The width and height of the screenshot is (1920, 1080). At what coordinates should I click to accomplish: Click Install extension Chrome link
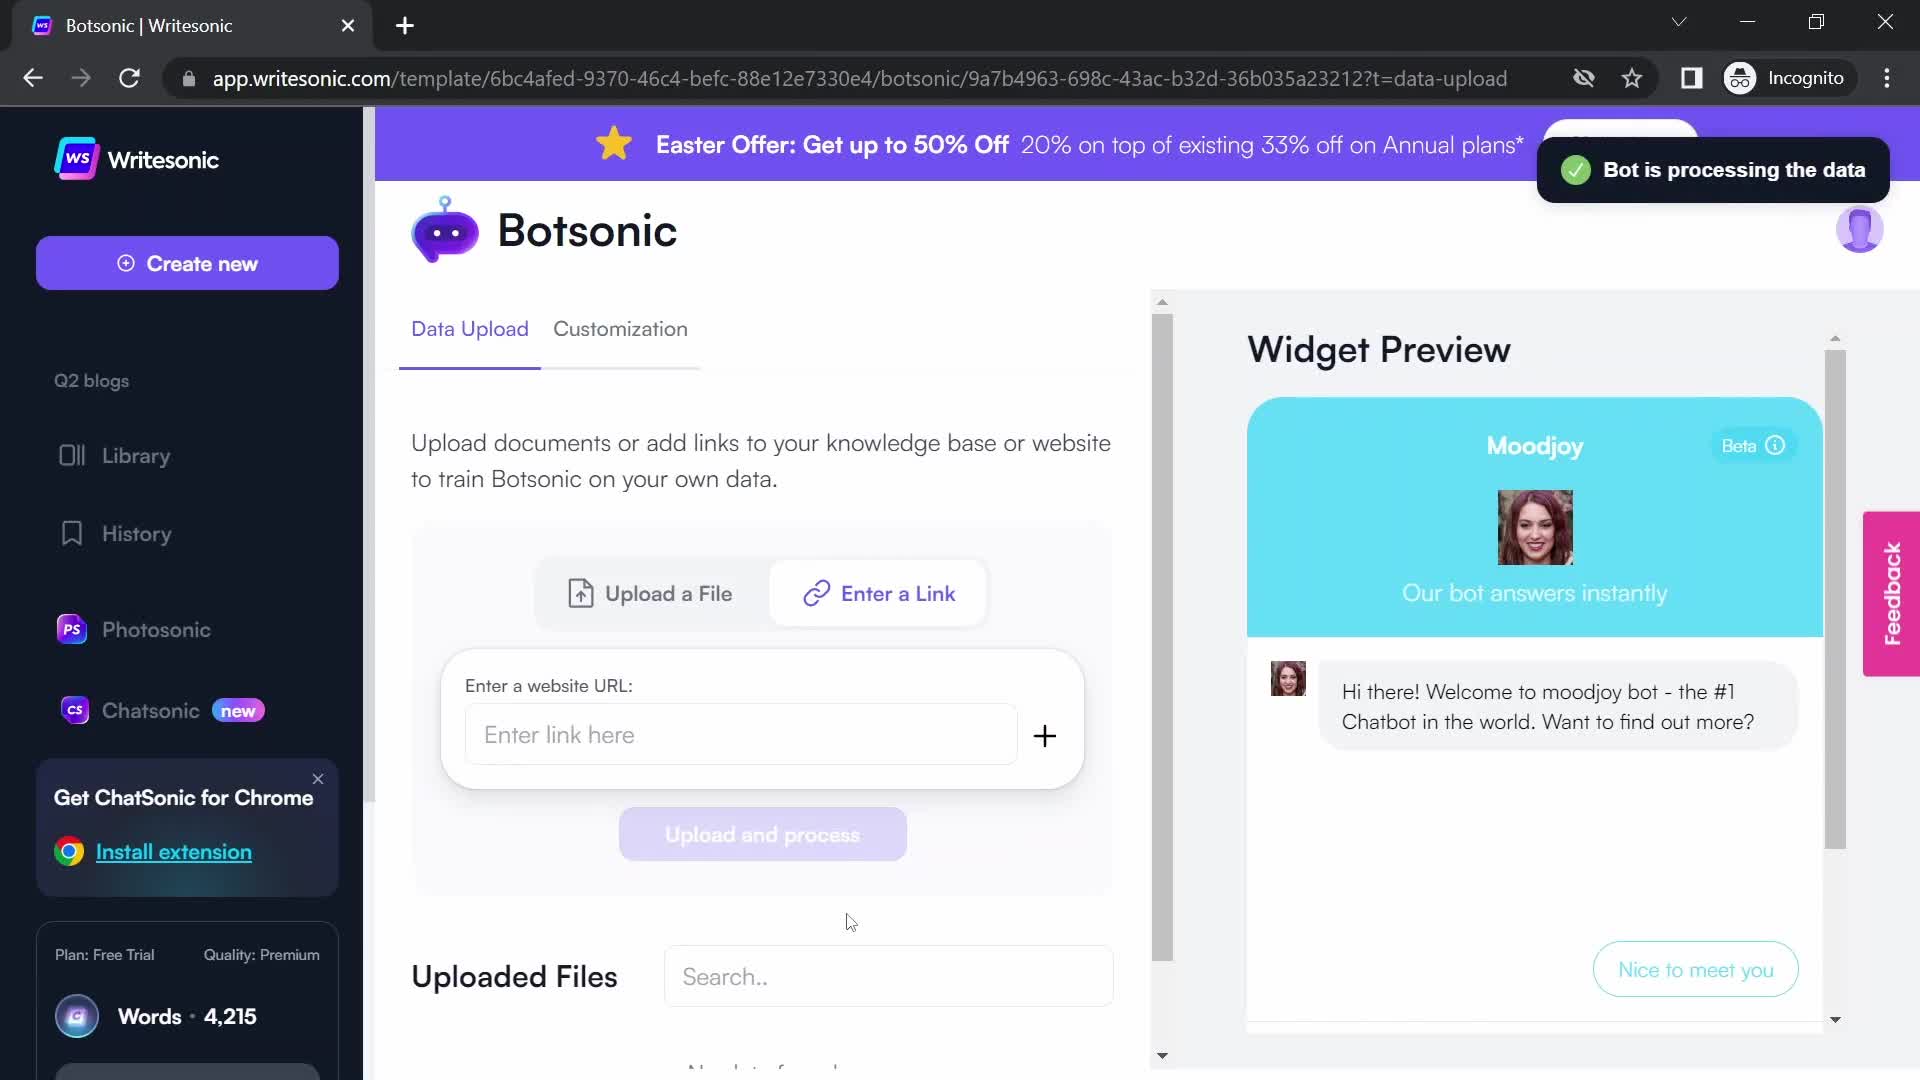[173, 852]
